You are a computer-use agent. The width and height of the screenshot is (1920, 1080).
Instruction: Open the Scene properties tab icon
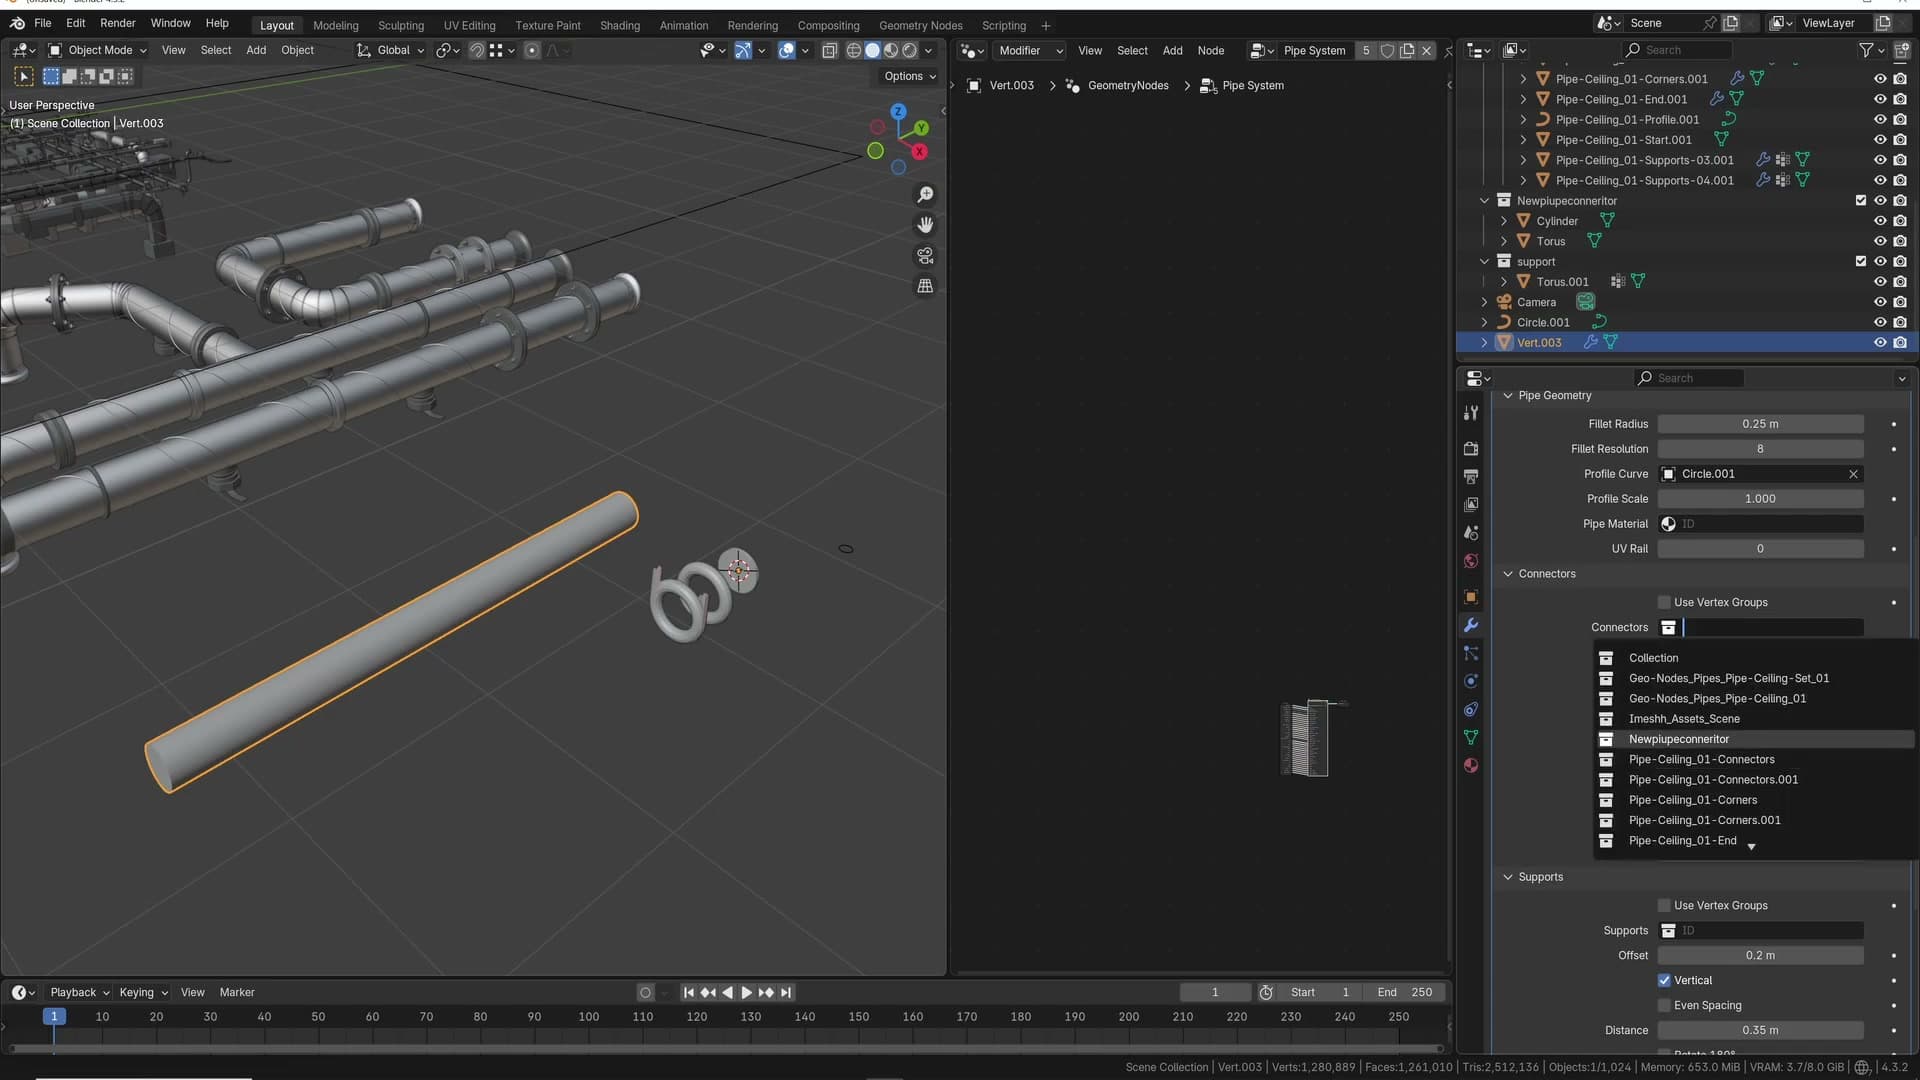1471,533
